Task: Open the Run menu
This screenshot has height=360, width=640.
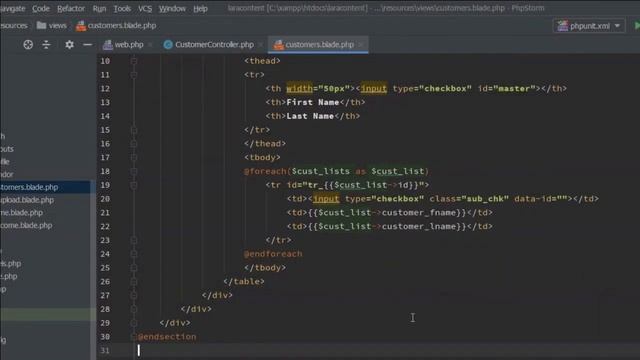Action: pos(99,8)
